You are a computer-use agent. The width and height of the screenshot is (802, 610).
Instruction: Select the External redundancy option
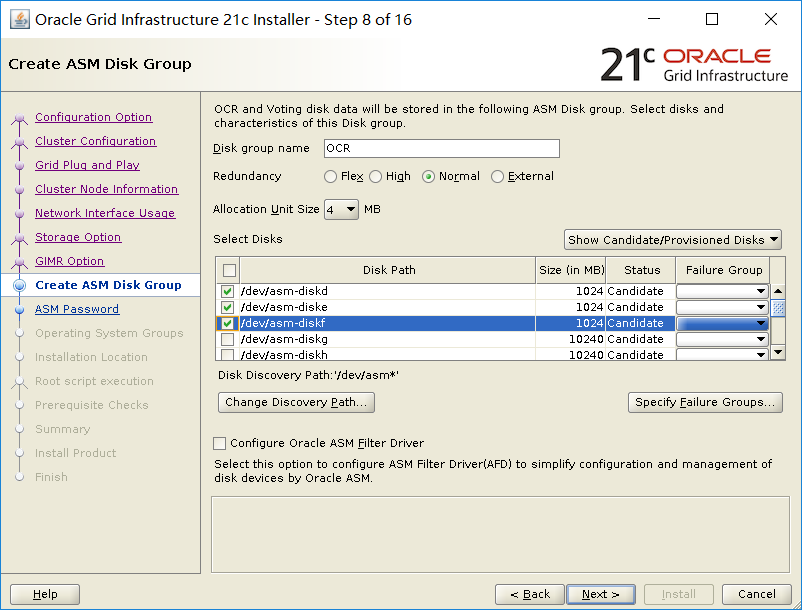pos(497,176)
